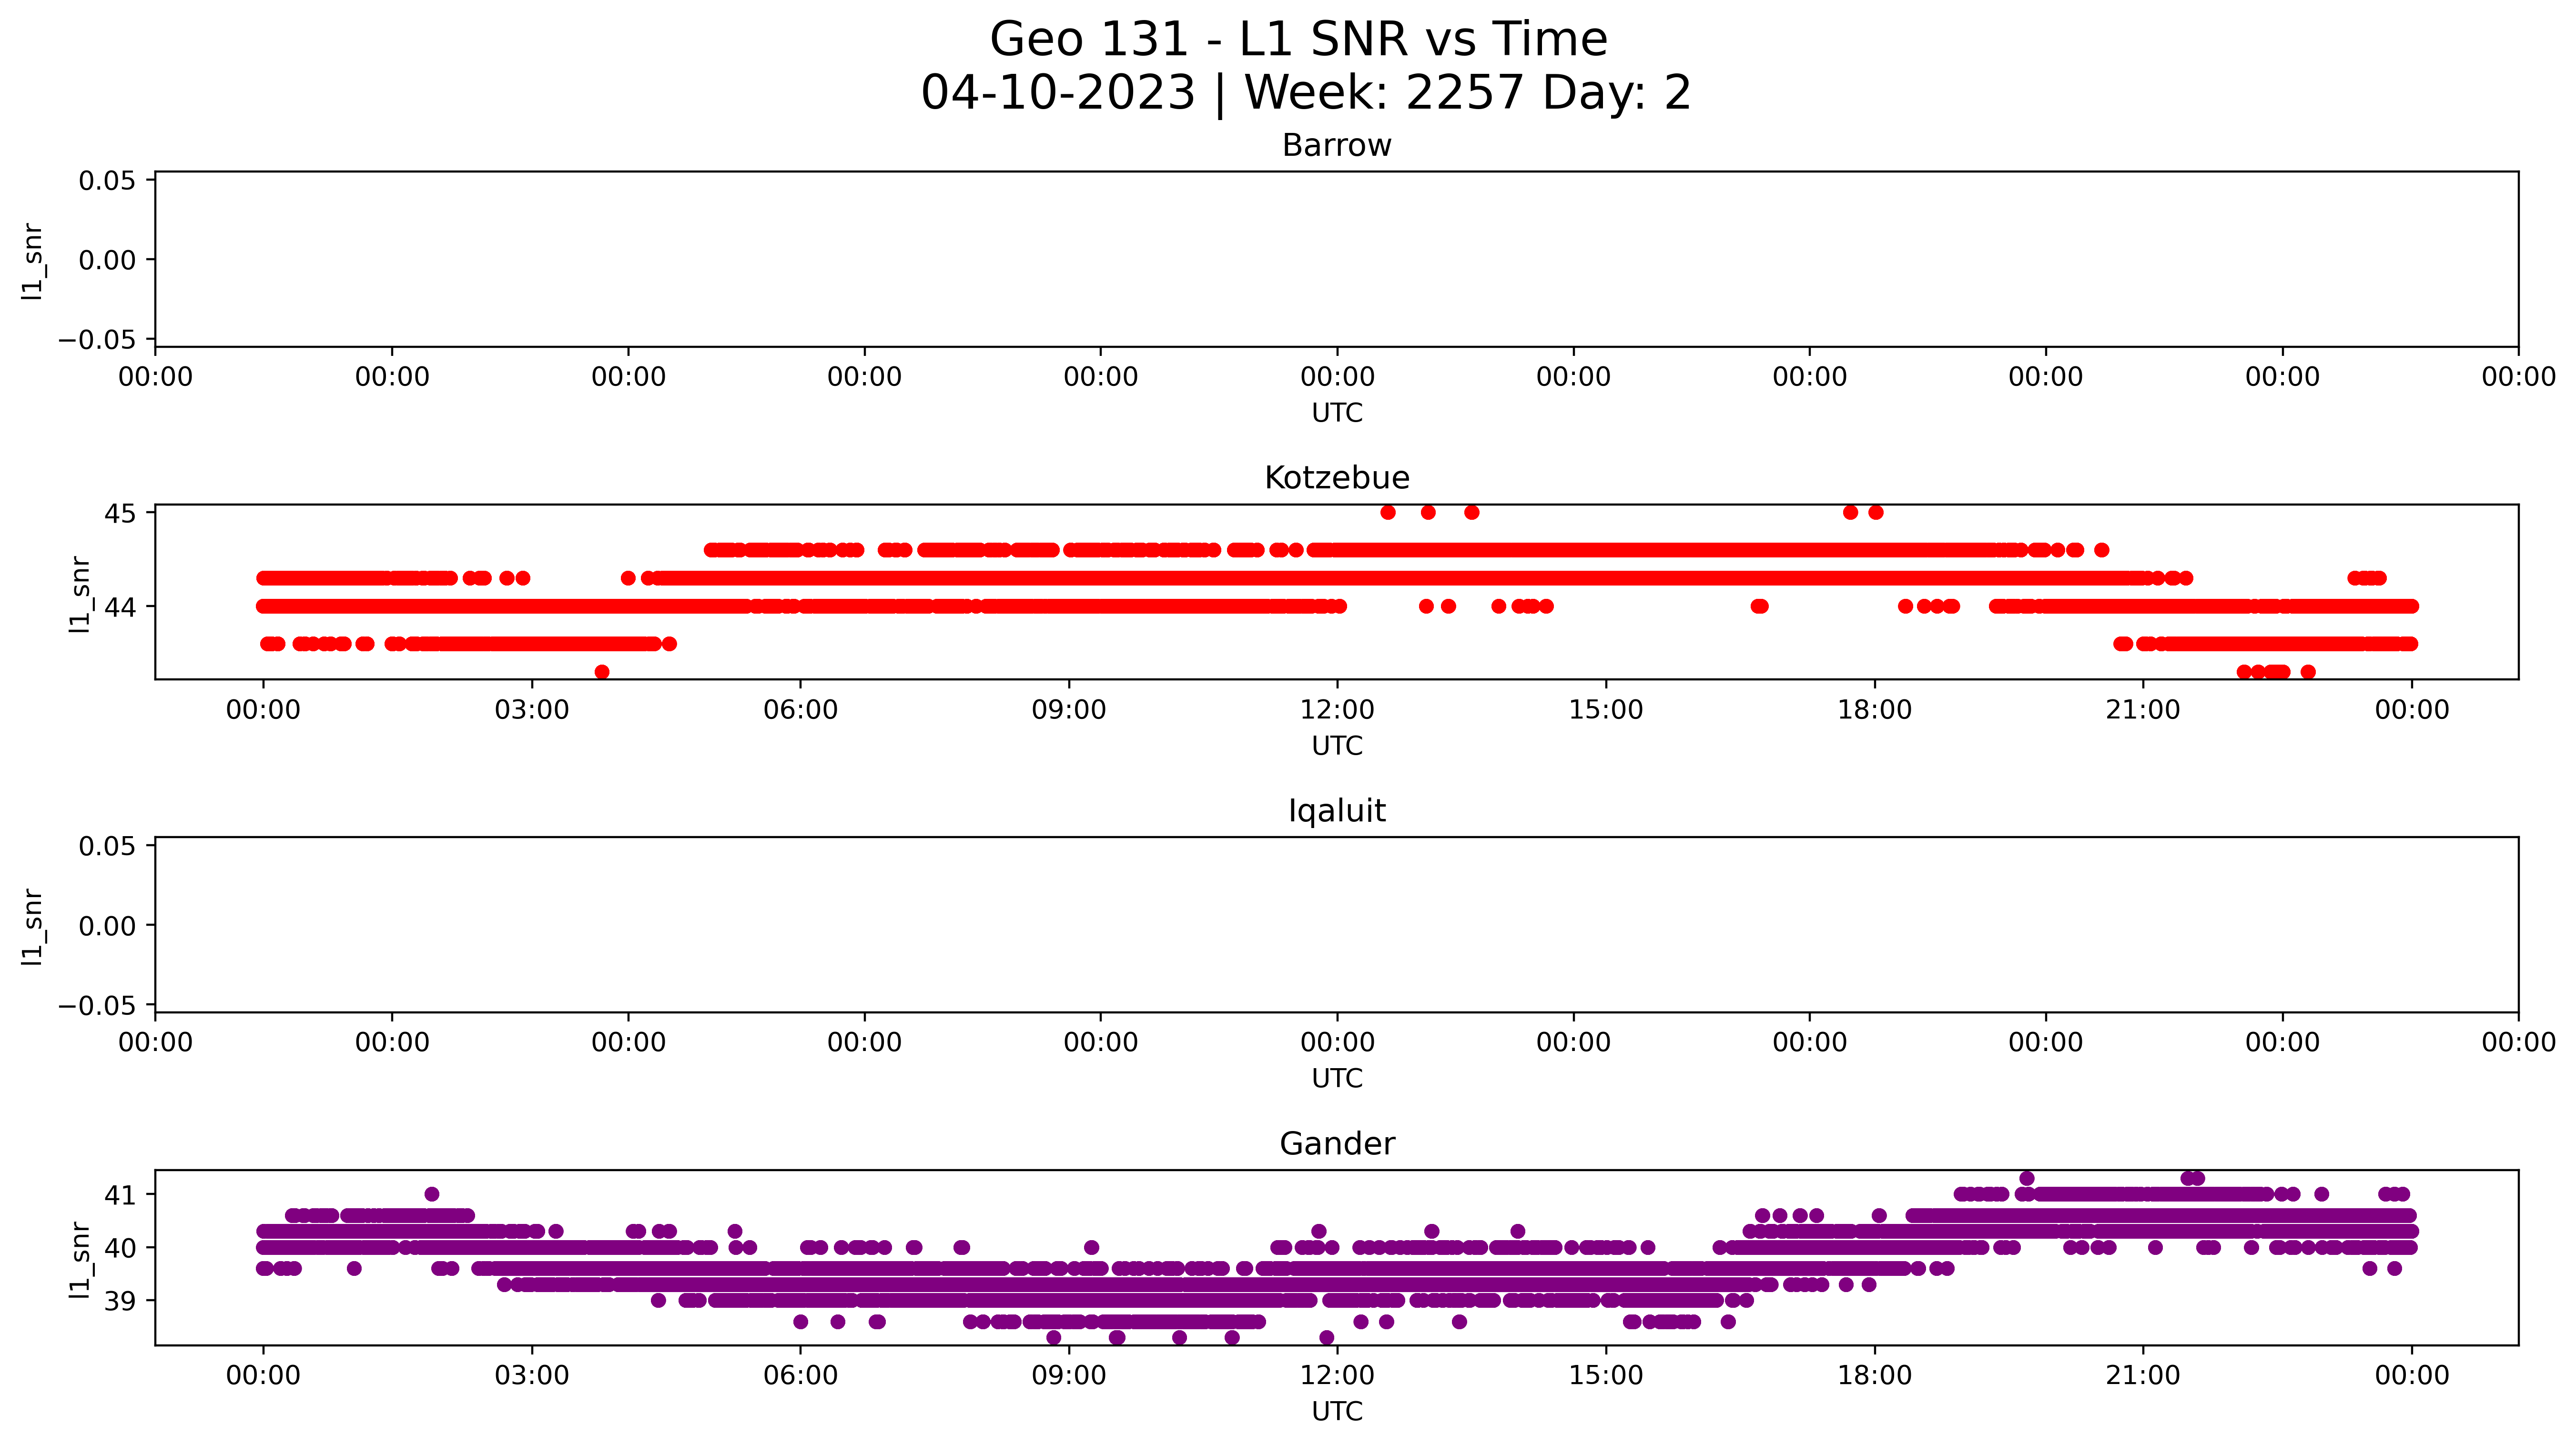2576x1445 pixels.
Task: Click the 06:00 x-tick on the Gander plot
Action: (x=800, y=1375)
